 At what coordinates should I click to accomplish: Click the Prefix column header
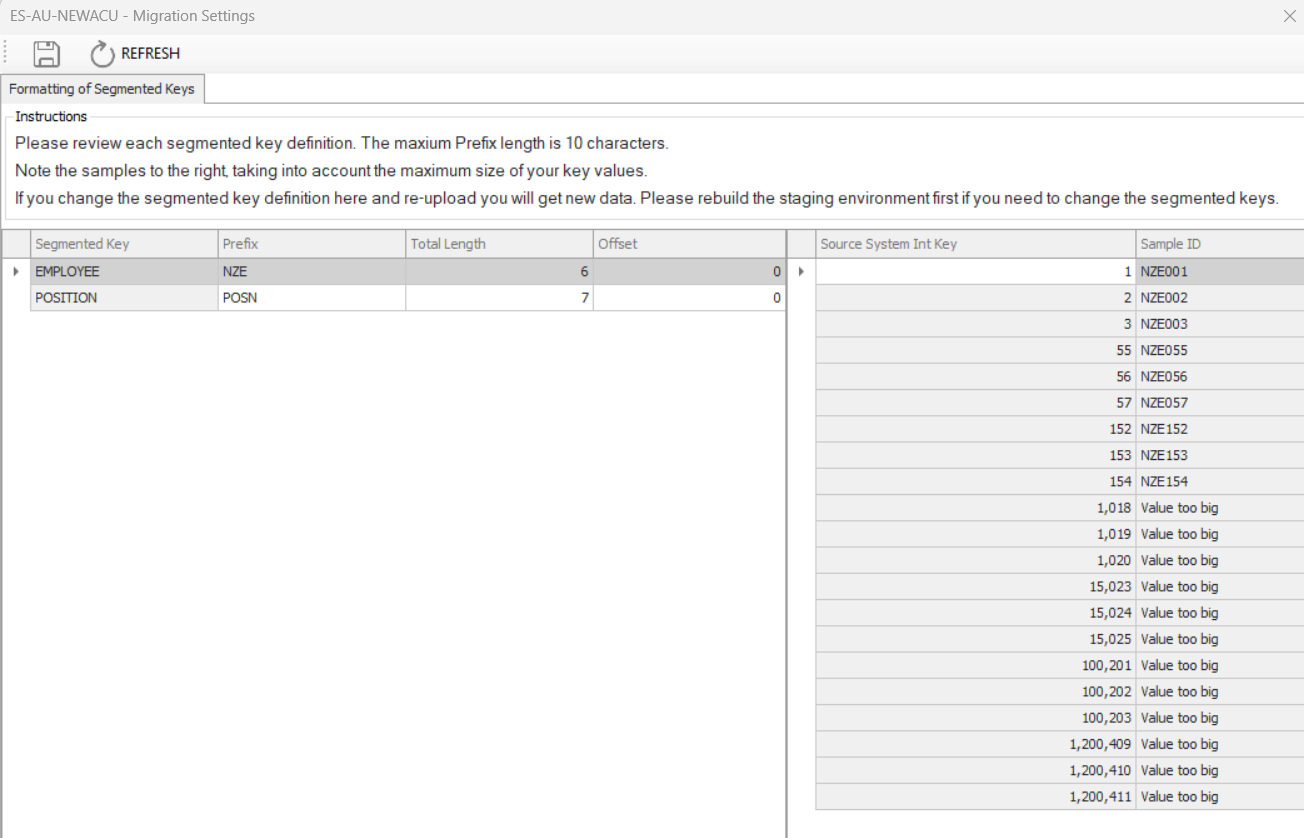point(310,243)
